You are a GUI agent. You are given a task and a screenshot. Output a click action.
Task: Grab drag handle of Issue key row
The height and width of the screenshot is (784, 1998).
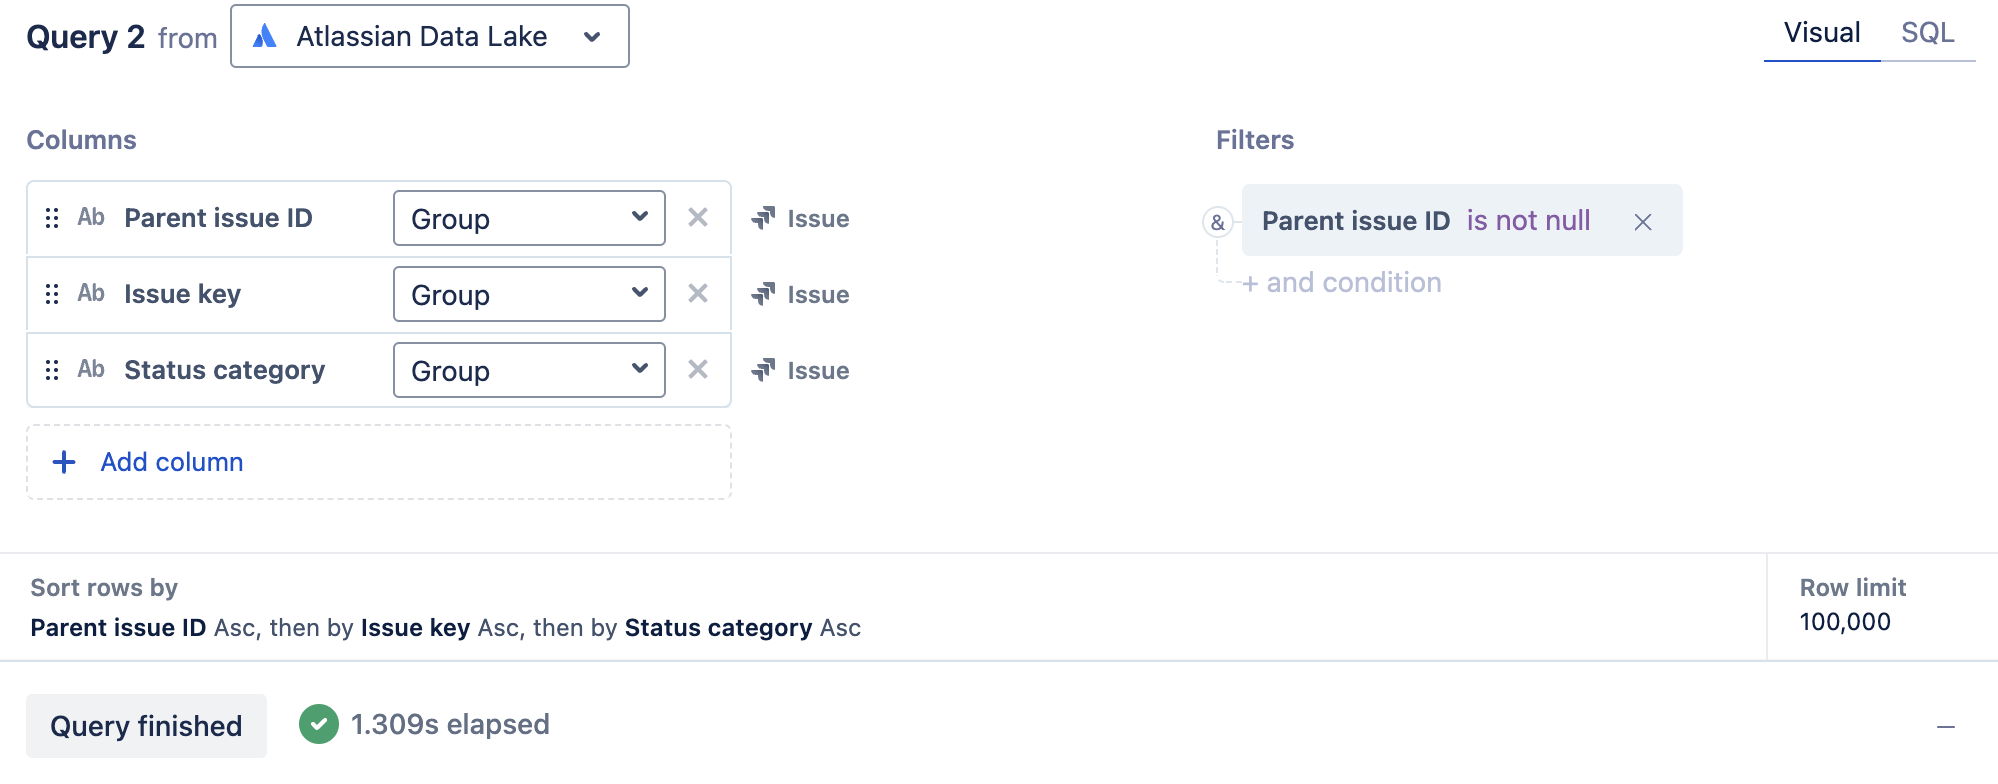point(52,294)
